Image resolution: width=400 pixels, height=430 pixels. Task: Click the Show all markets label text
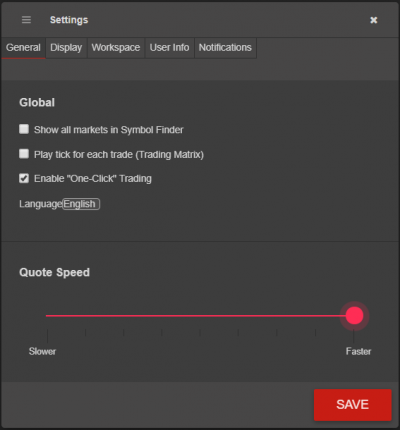[109, 130]
